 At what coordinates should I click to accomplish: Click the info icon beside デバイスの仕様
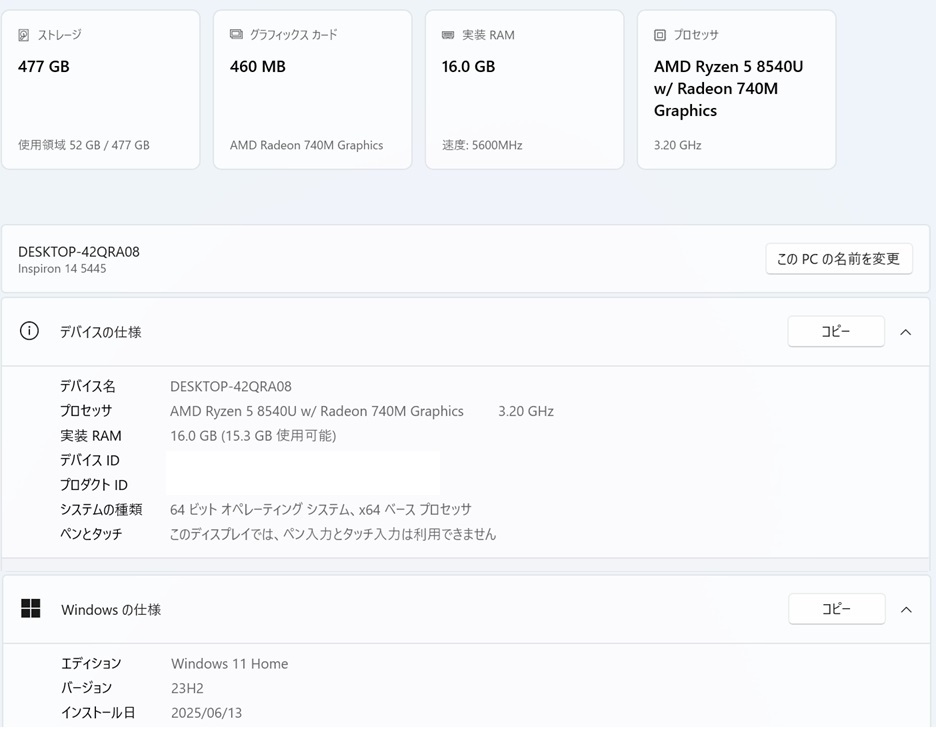pos(29,331)
